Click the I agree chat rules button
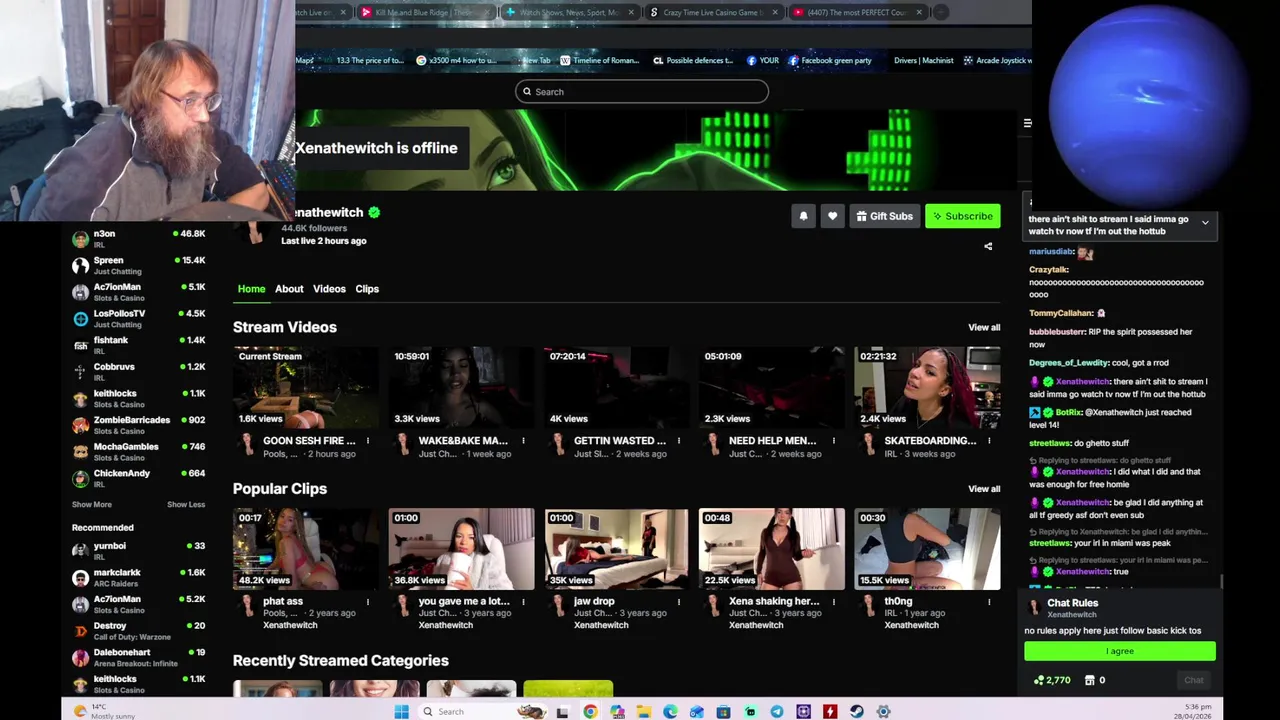This screenshot has height=720, width=1280. pos(1120,651)
